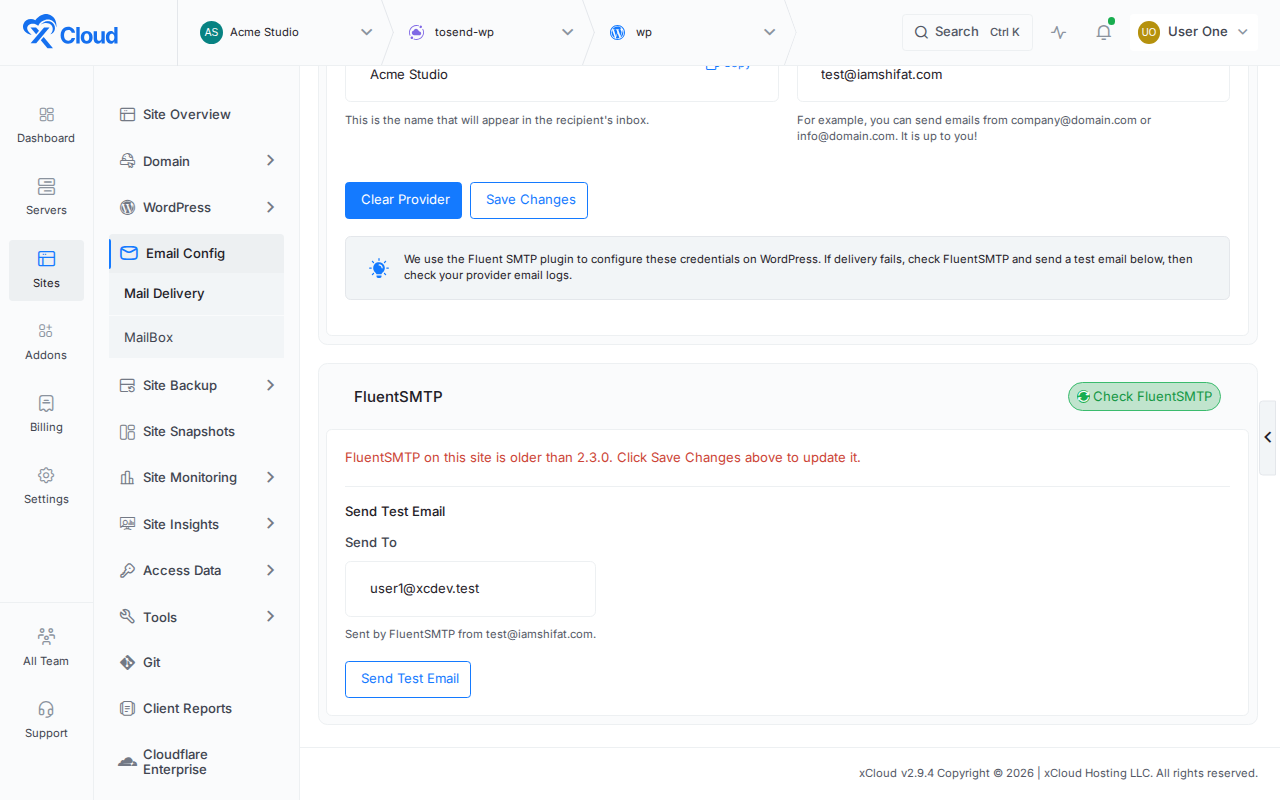This screenshot has height=800, width=1280.
Task: Click the Check FluentSMTP button
Action: click(x=1144, y=397)
